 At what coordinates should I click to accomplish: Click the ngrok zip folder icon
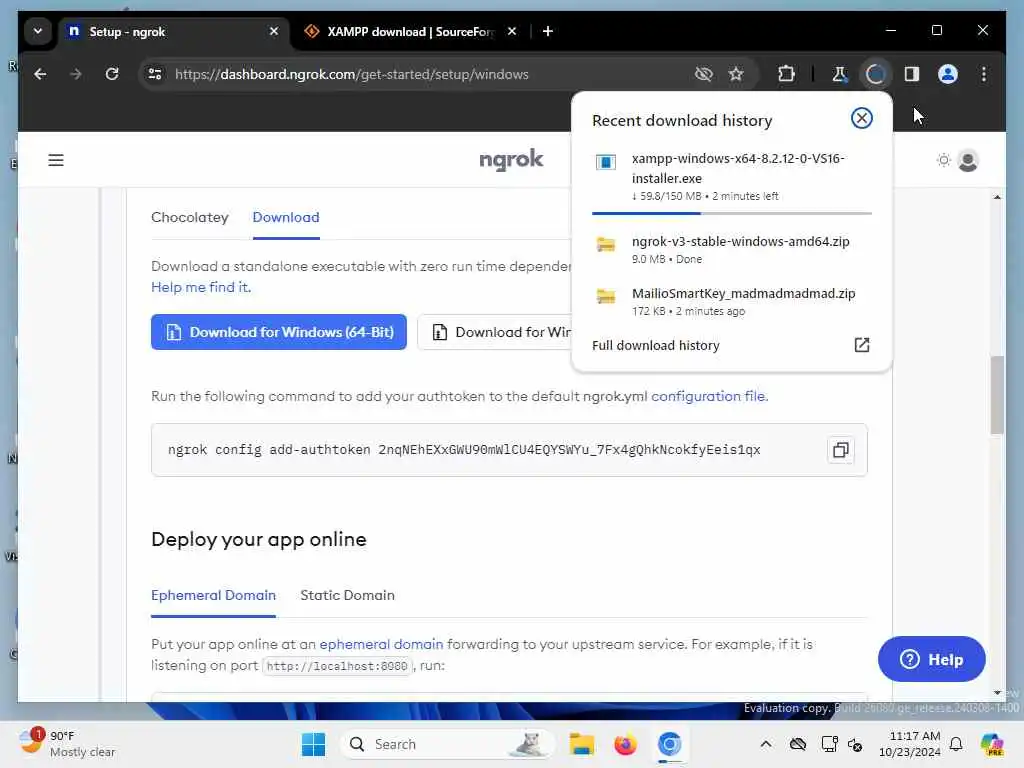[605, 244]
